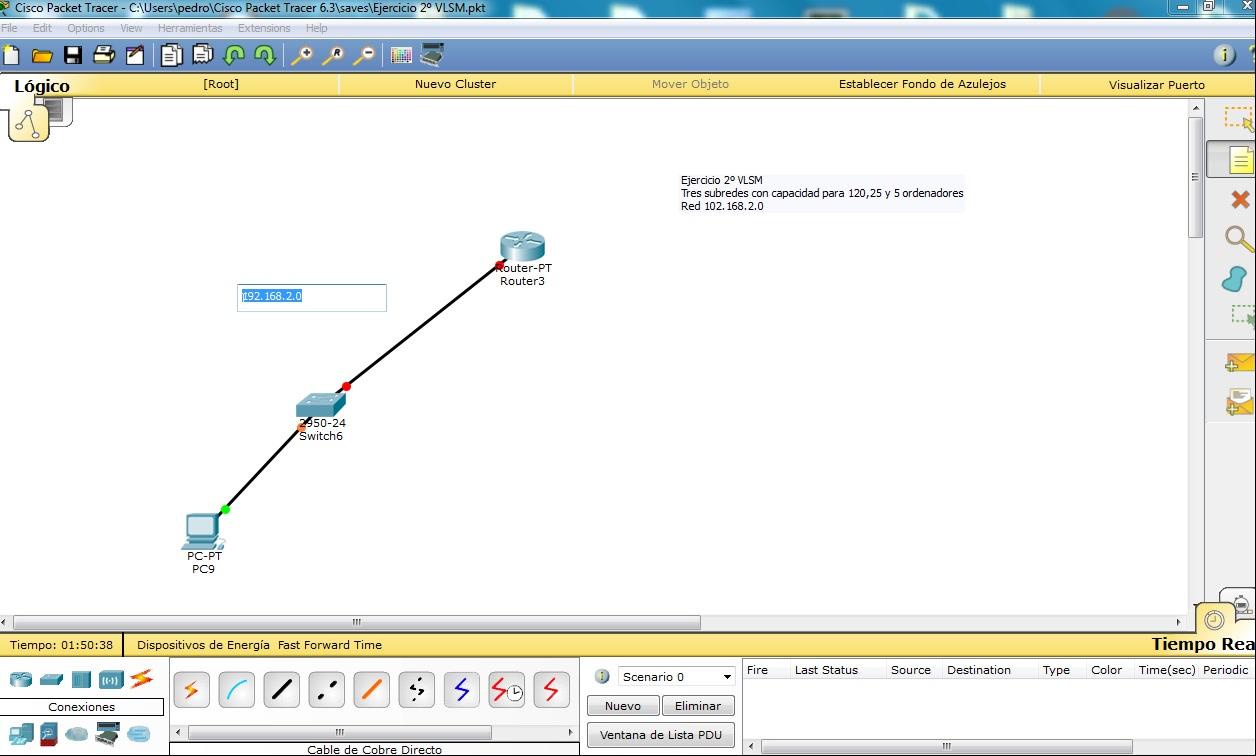Choose the Delete tool red X

coord(1240,200)
